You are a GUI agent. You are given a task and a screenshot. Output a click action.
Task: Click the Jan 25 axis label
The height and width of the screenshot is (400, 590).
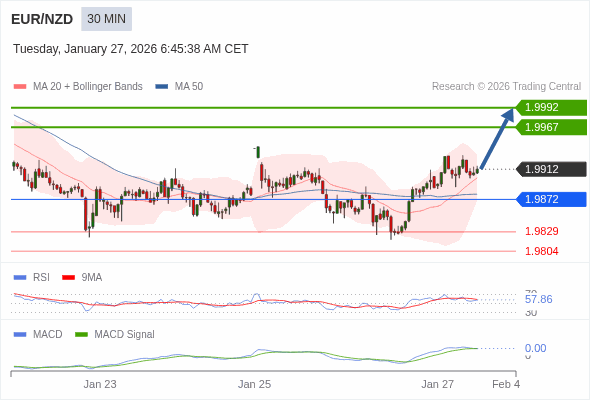(254, 385)
